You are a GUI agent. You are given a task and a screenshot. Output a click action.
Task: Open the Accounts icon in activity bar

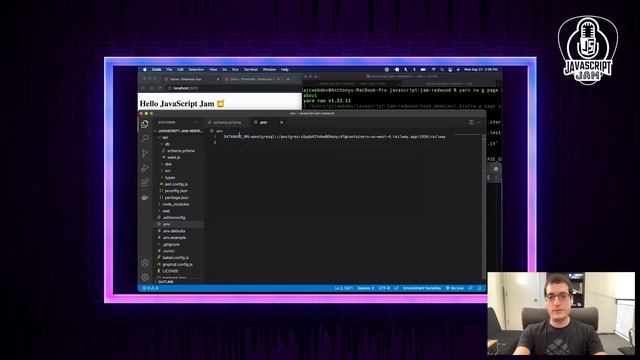click(145, 263)
